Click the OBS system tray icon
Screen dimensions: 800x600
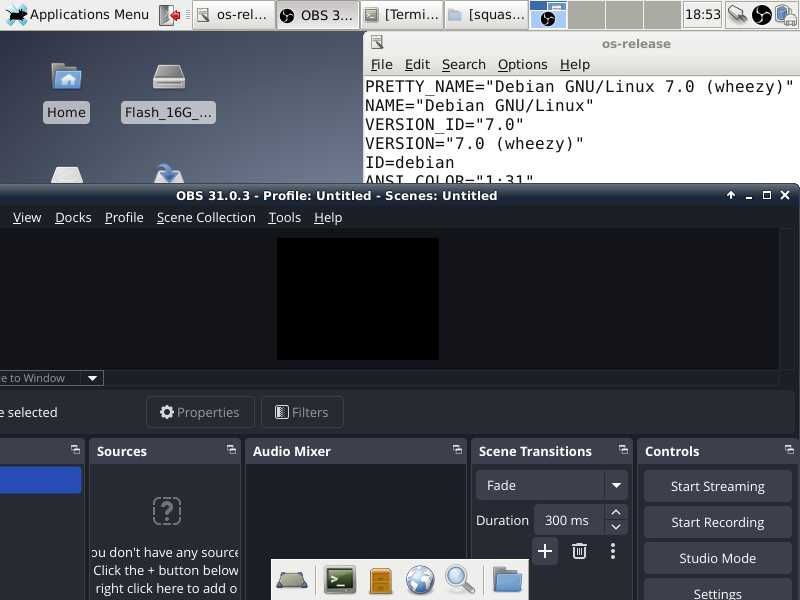click(x=762, y=15)
